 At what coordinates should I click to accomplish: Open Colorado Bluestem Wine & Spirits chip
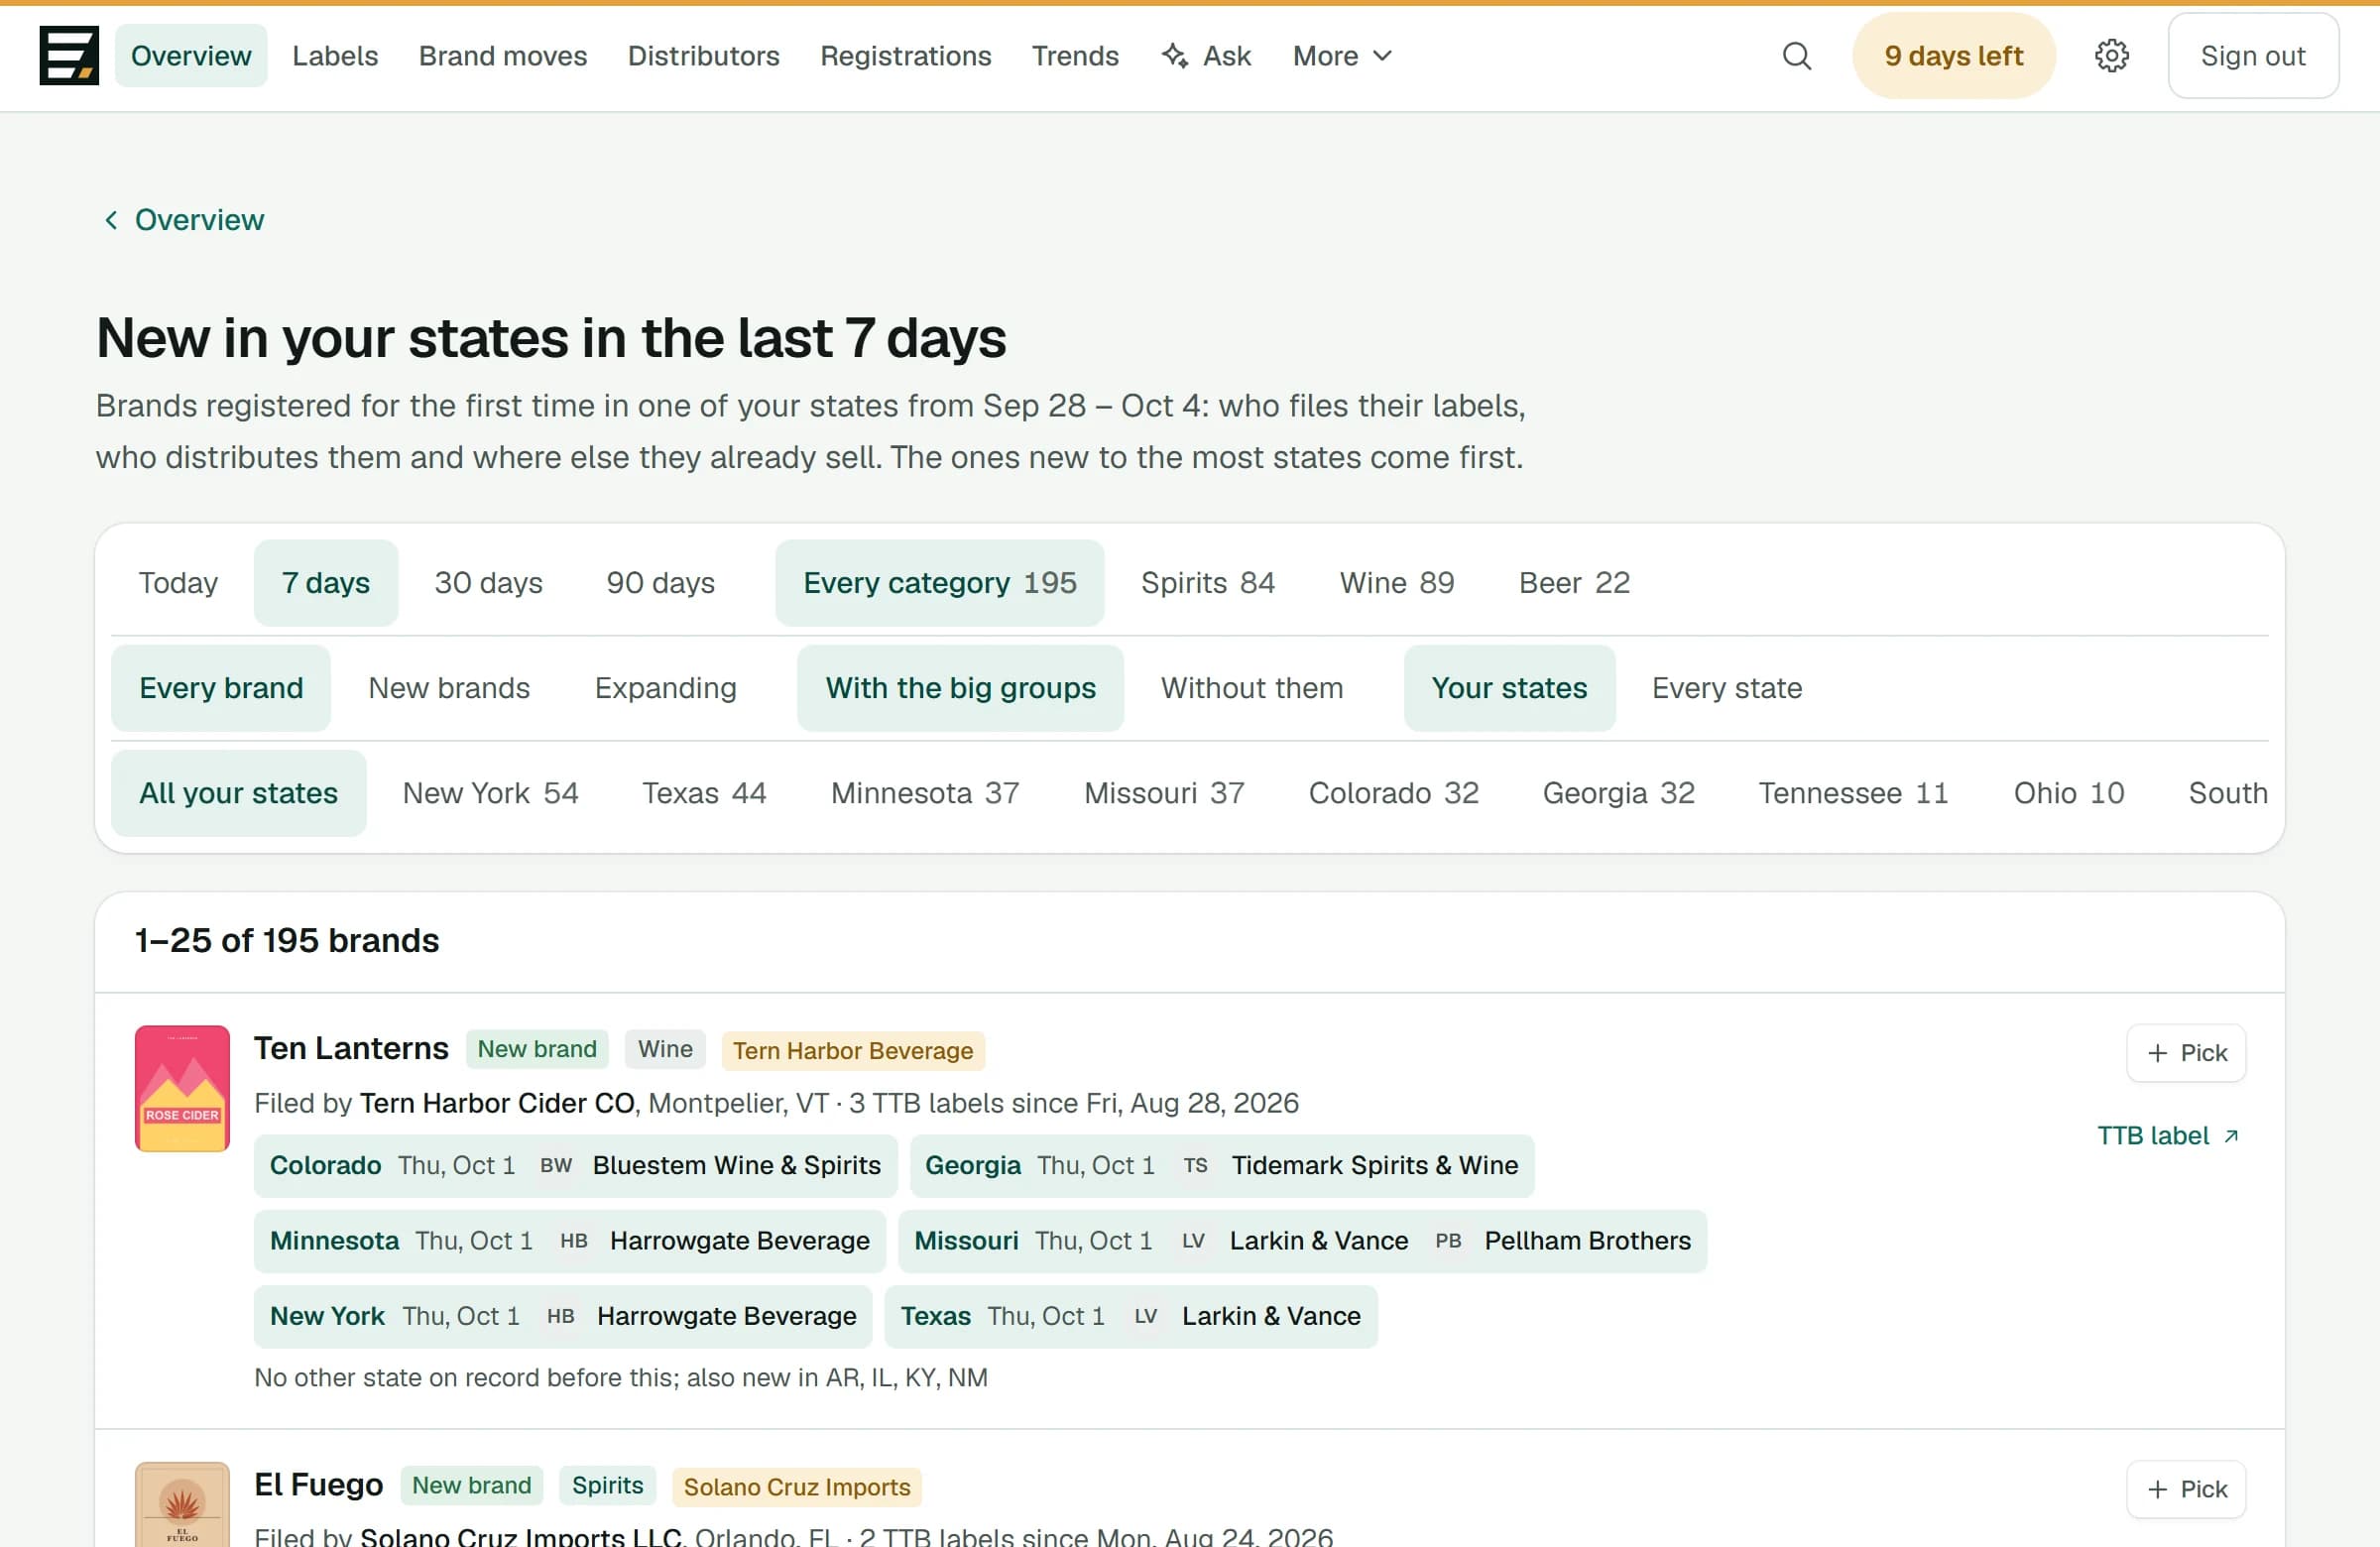[575, 1165]
